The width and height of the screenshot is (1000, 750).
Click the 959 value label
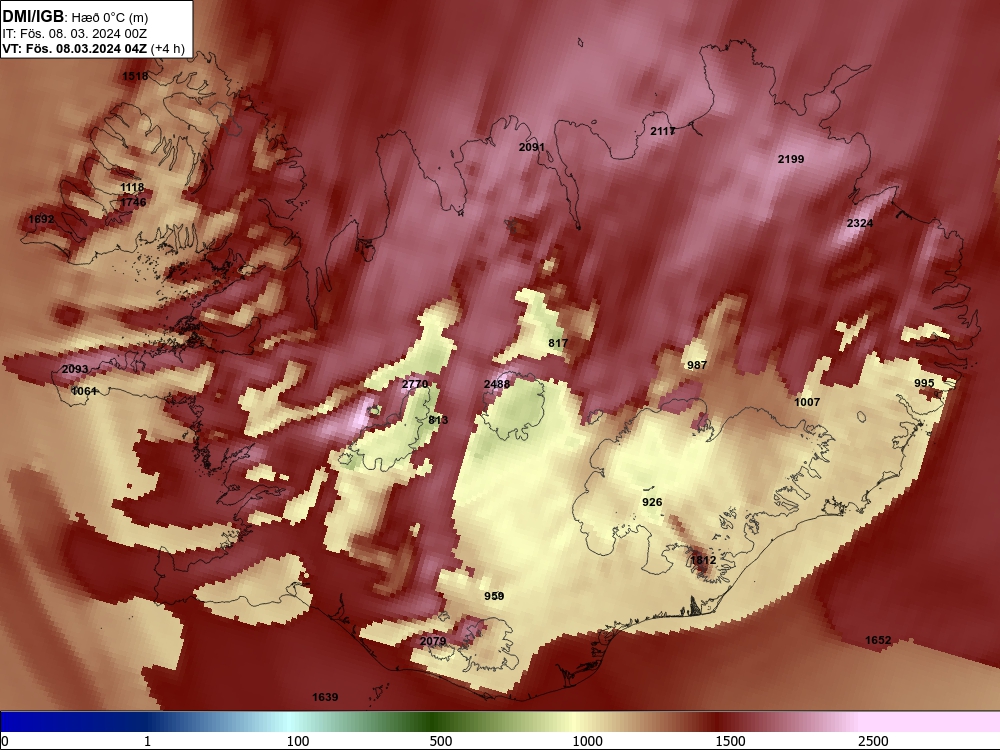[494, 596]
